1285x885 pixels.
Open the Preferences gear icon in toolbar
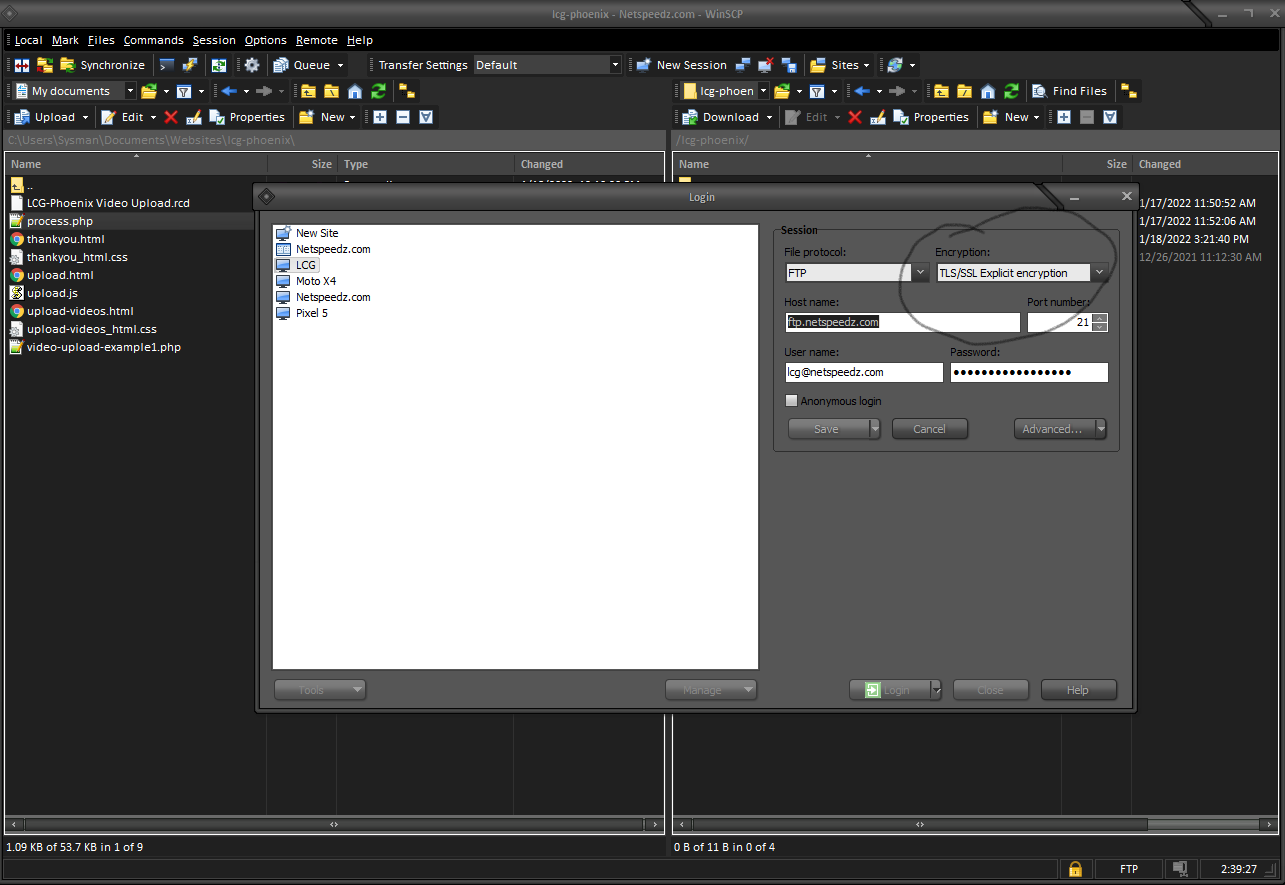click(252, 65)
